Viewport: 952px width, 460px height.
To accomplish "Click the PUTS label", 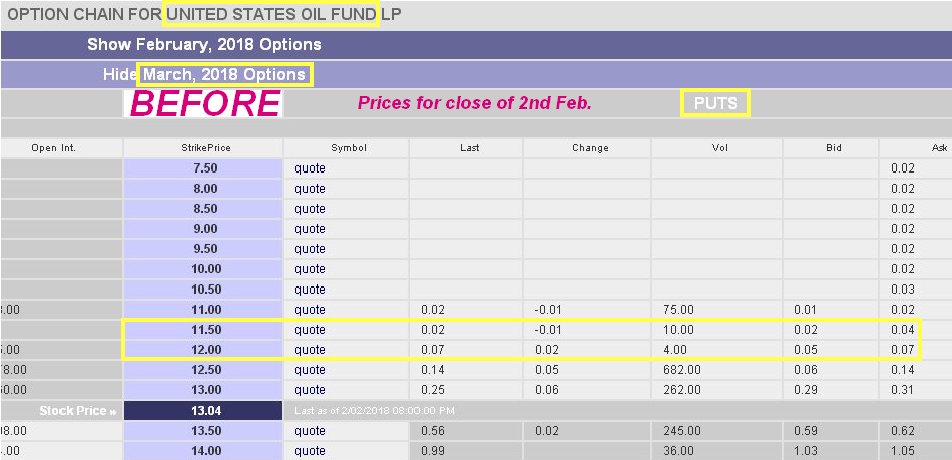I will (x=715, y=103).
